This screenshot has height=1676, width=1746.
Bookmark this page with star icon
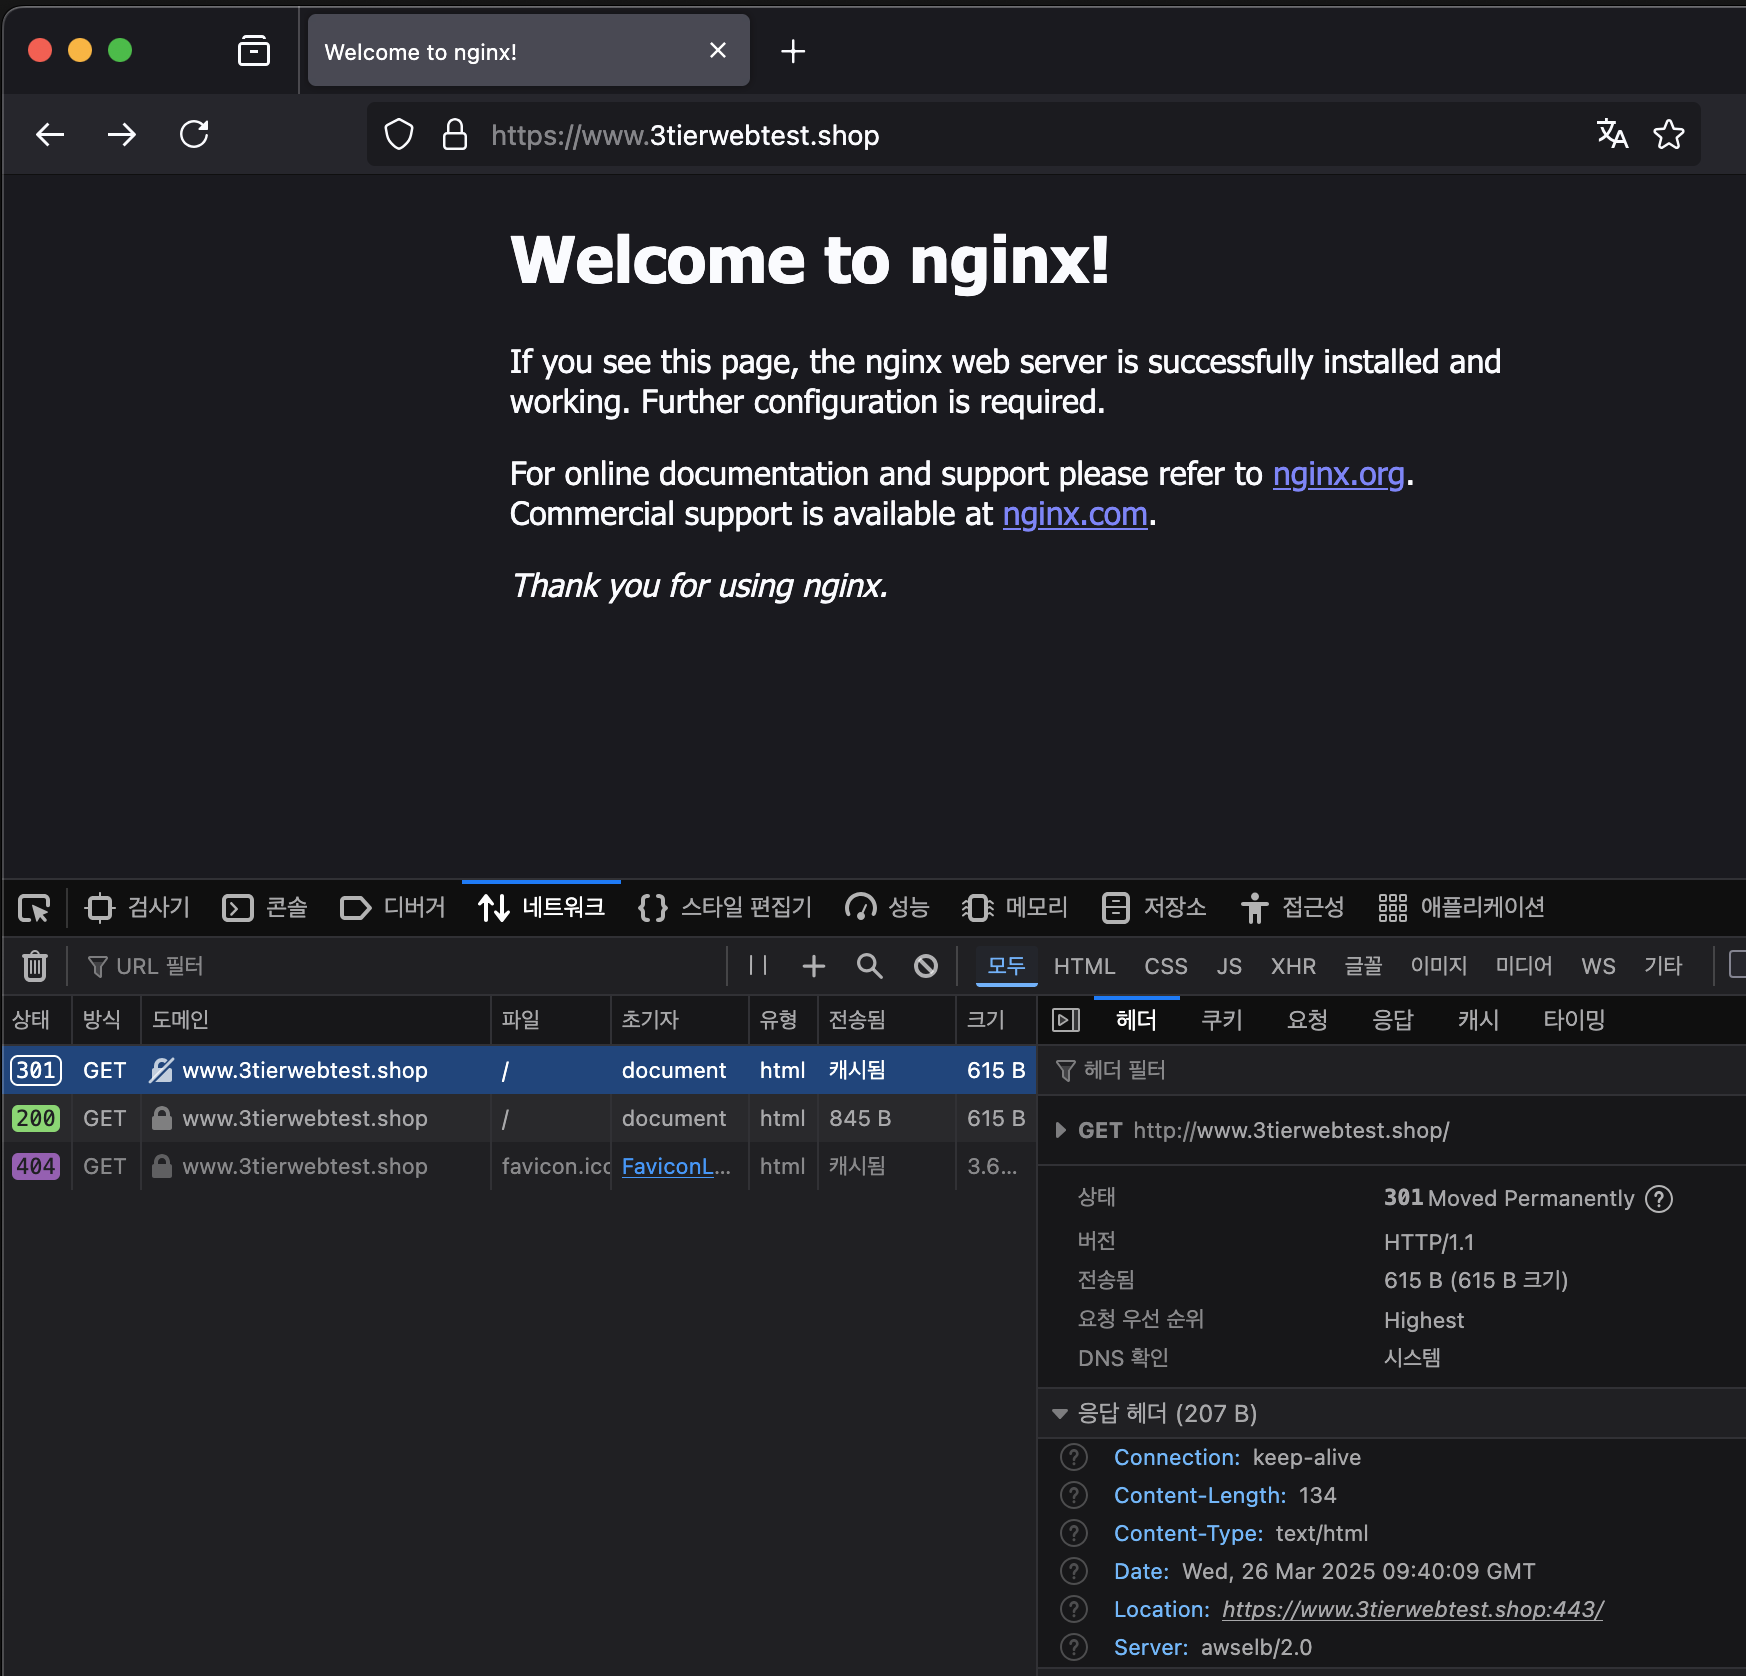(x=1668, y=134)
